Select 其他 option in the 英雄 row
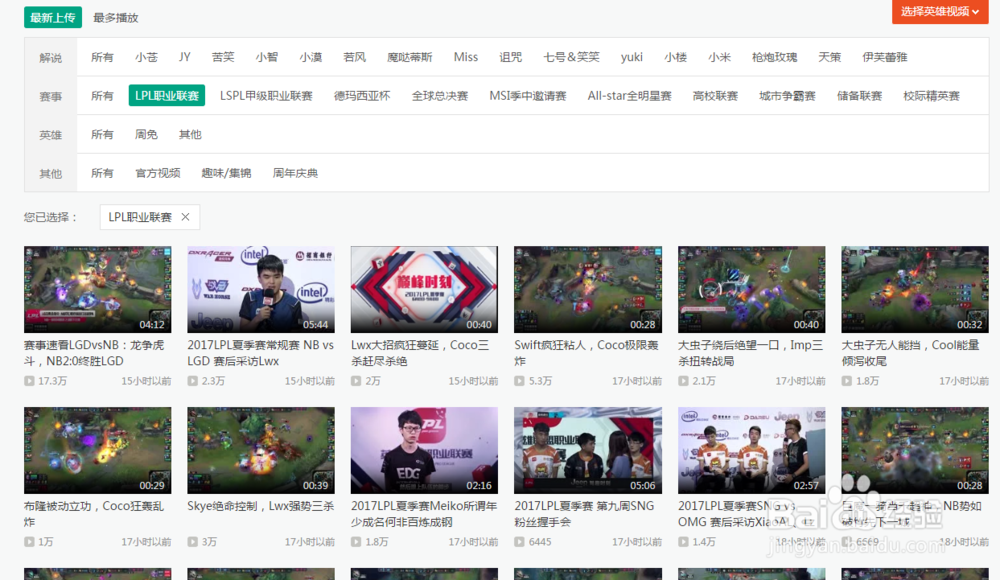1000x580 pixels. point(190,134)
